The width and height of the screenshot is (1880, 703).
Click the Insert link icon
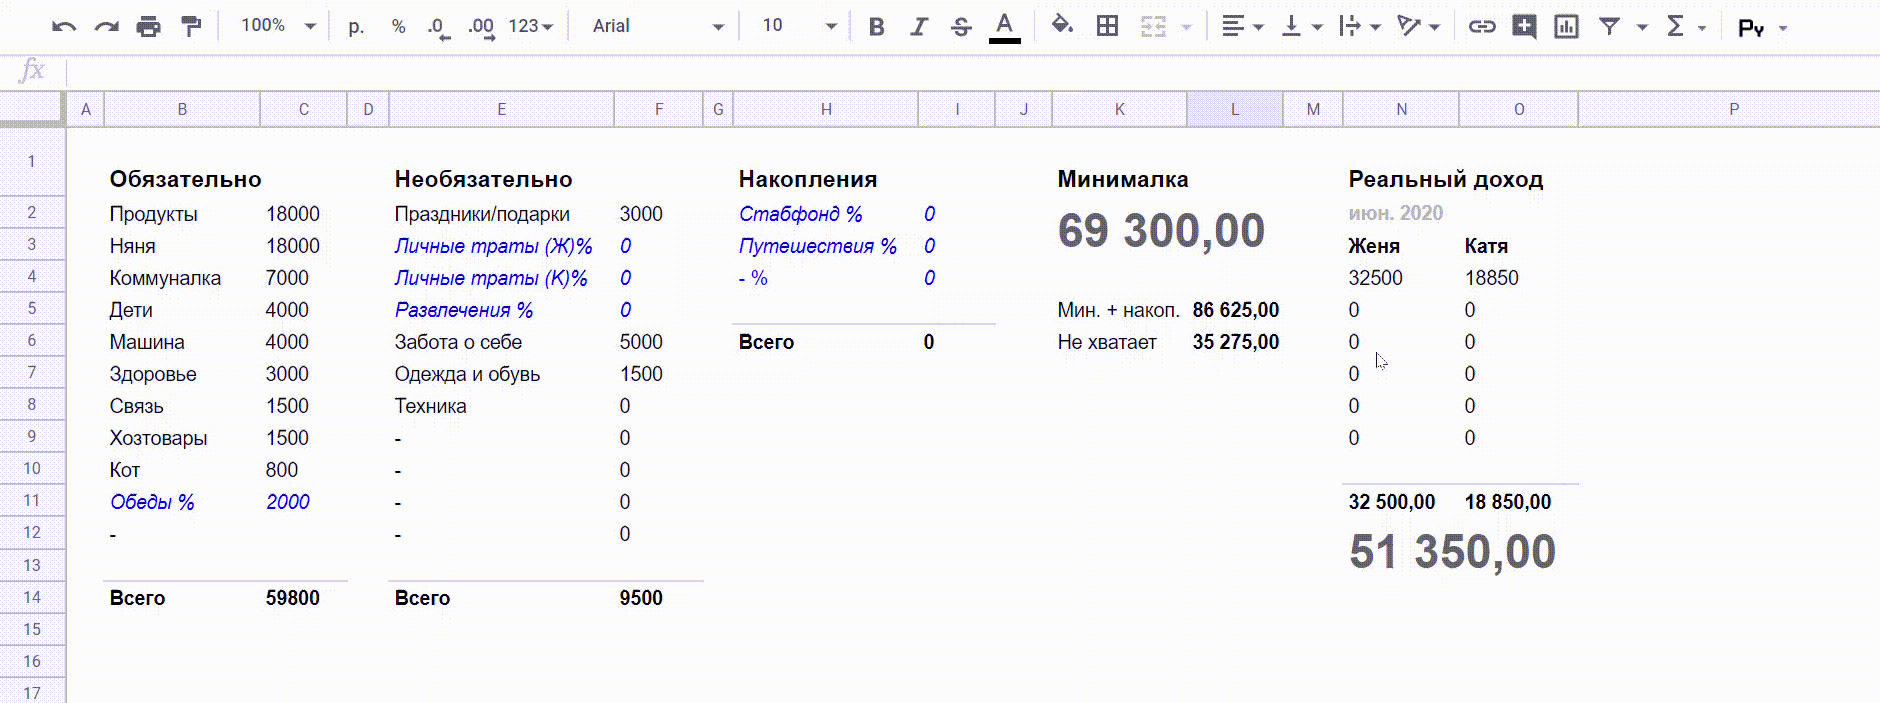[1482, 27]
